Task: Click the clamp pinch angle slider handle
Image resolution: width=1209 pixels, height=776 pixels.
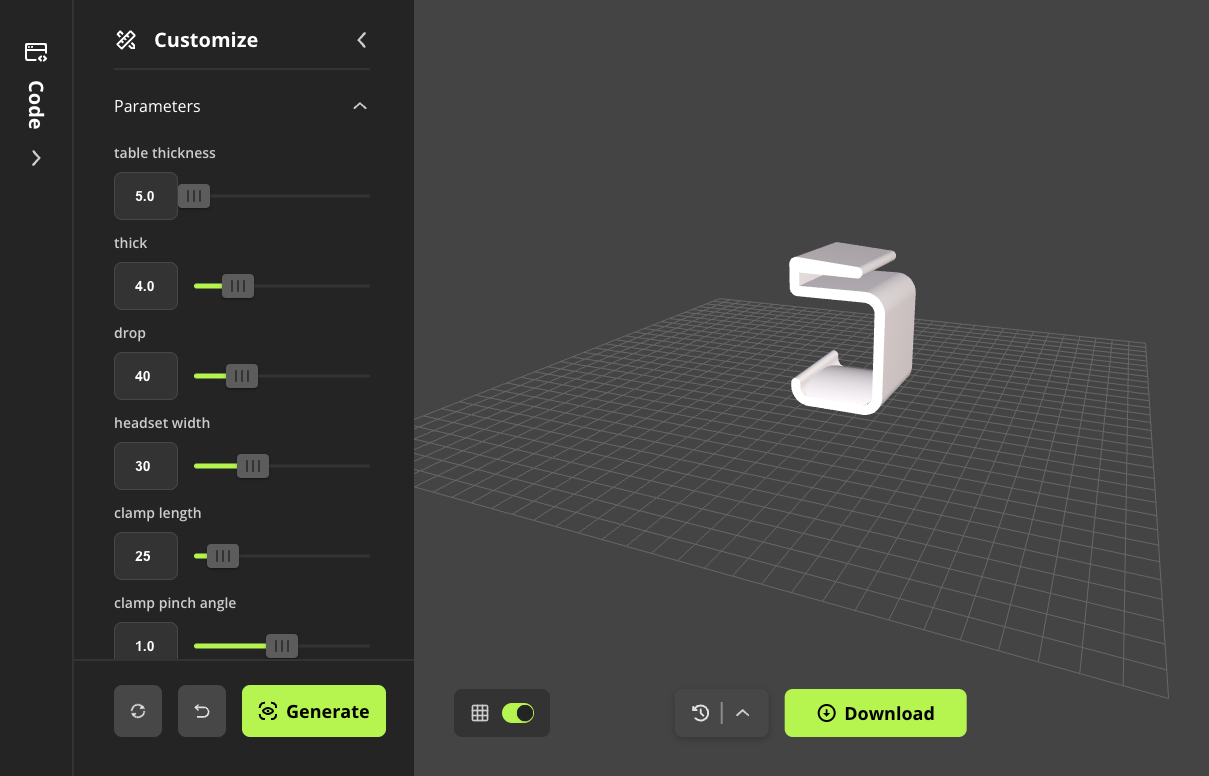Action: (x=282, y=646)
